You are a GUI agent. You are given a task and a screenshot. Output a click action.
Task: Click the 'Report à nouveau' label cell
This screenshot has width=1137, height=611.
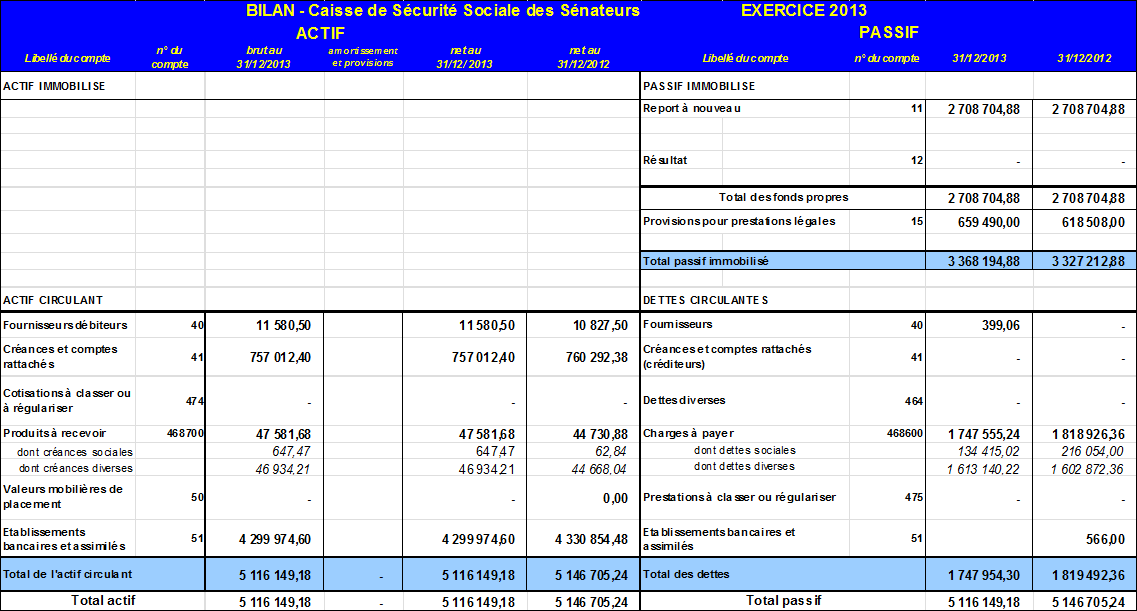coord(692,108)
